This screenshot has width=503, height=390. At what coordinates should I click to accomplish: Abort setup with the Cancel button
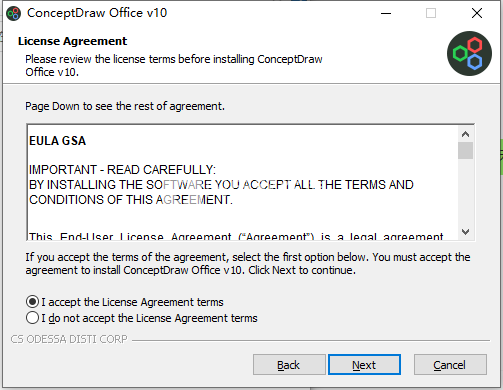pos(450,365)
